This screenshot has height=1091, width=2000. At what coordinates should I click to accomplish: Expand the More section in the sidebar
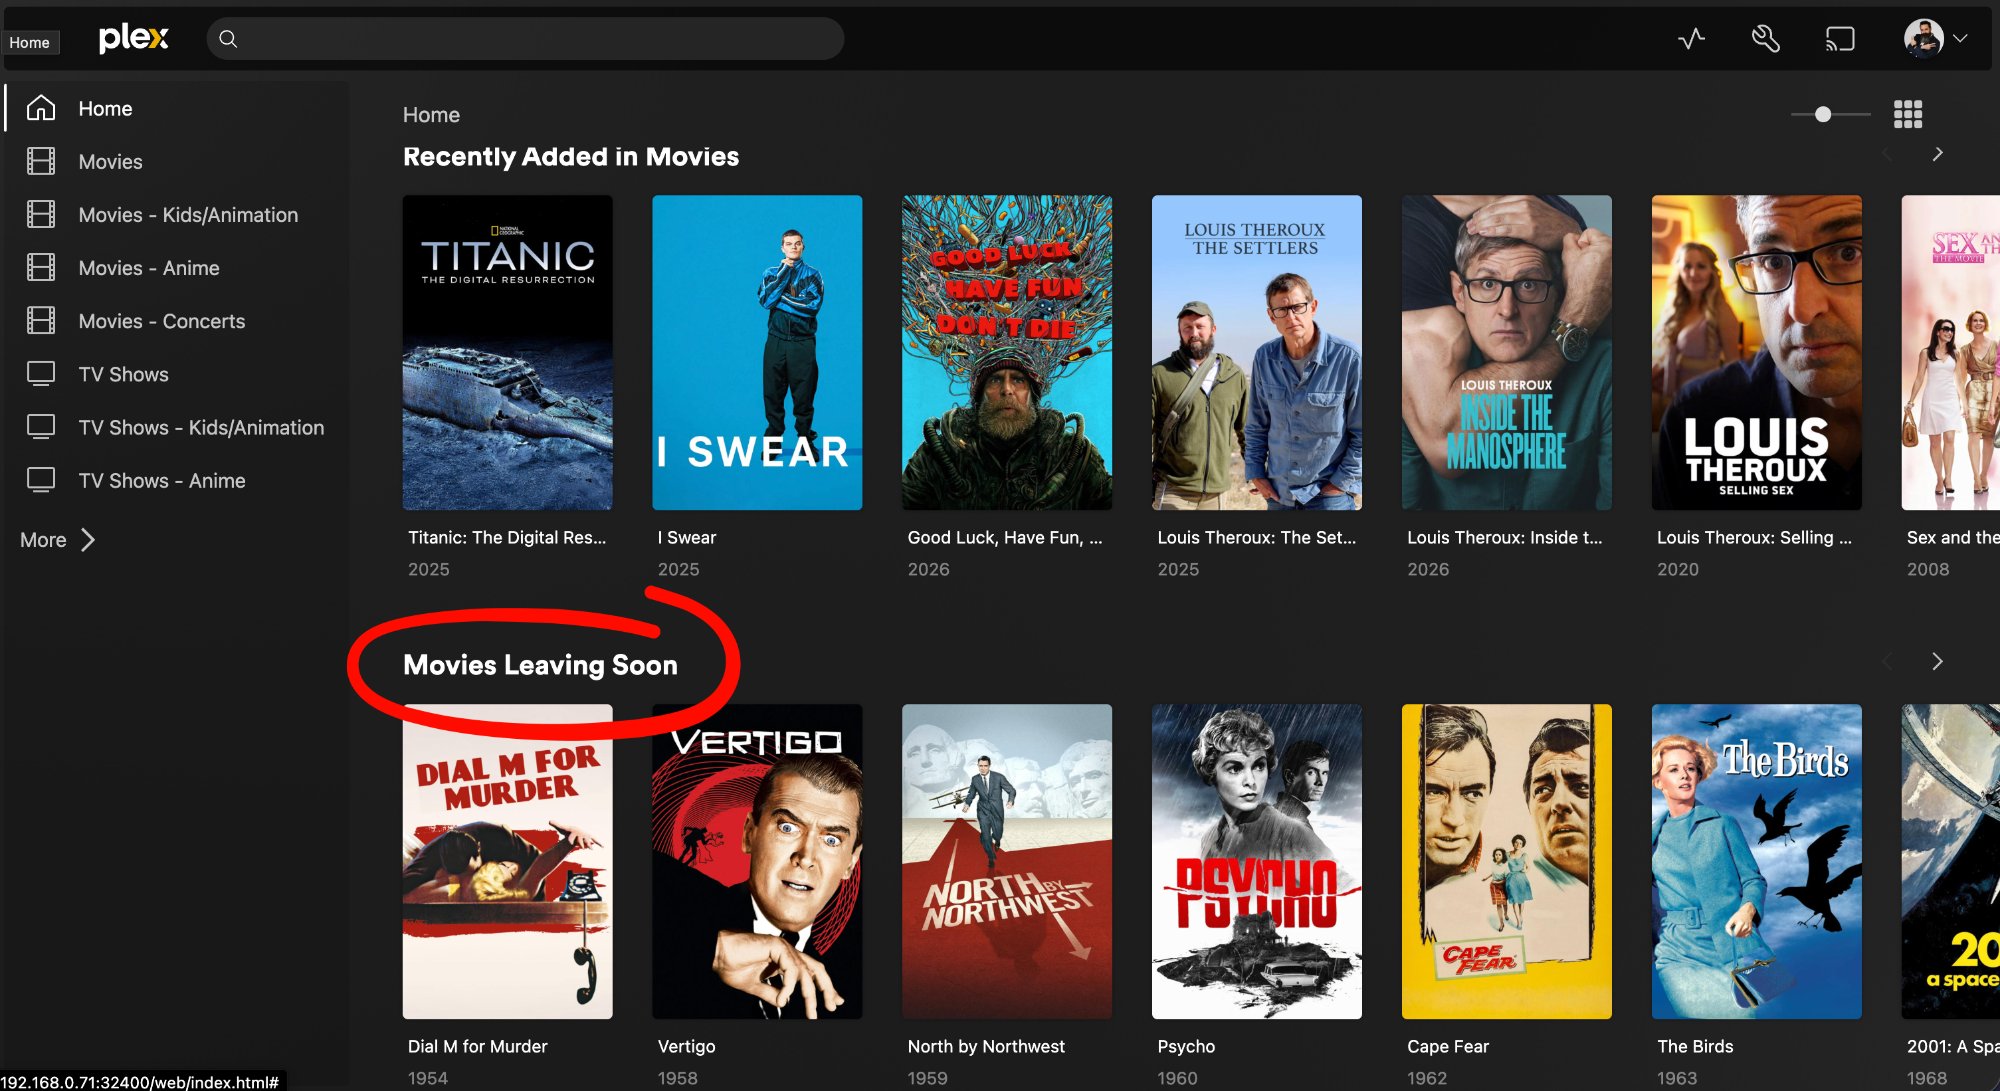click(57, 539)
